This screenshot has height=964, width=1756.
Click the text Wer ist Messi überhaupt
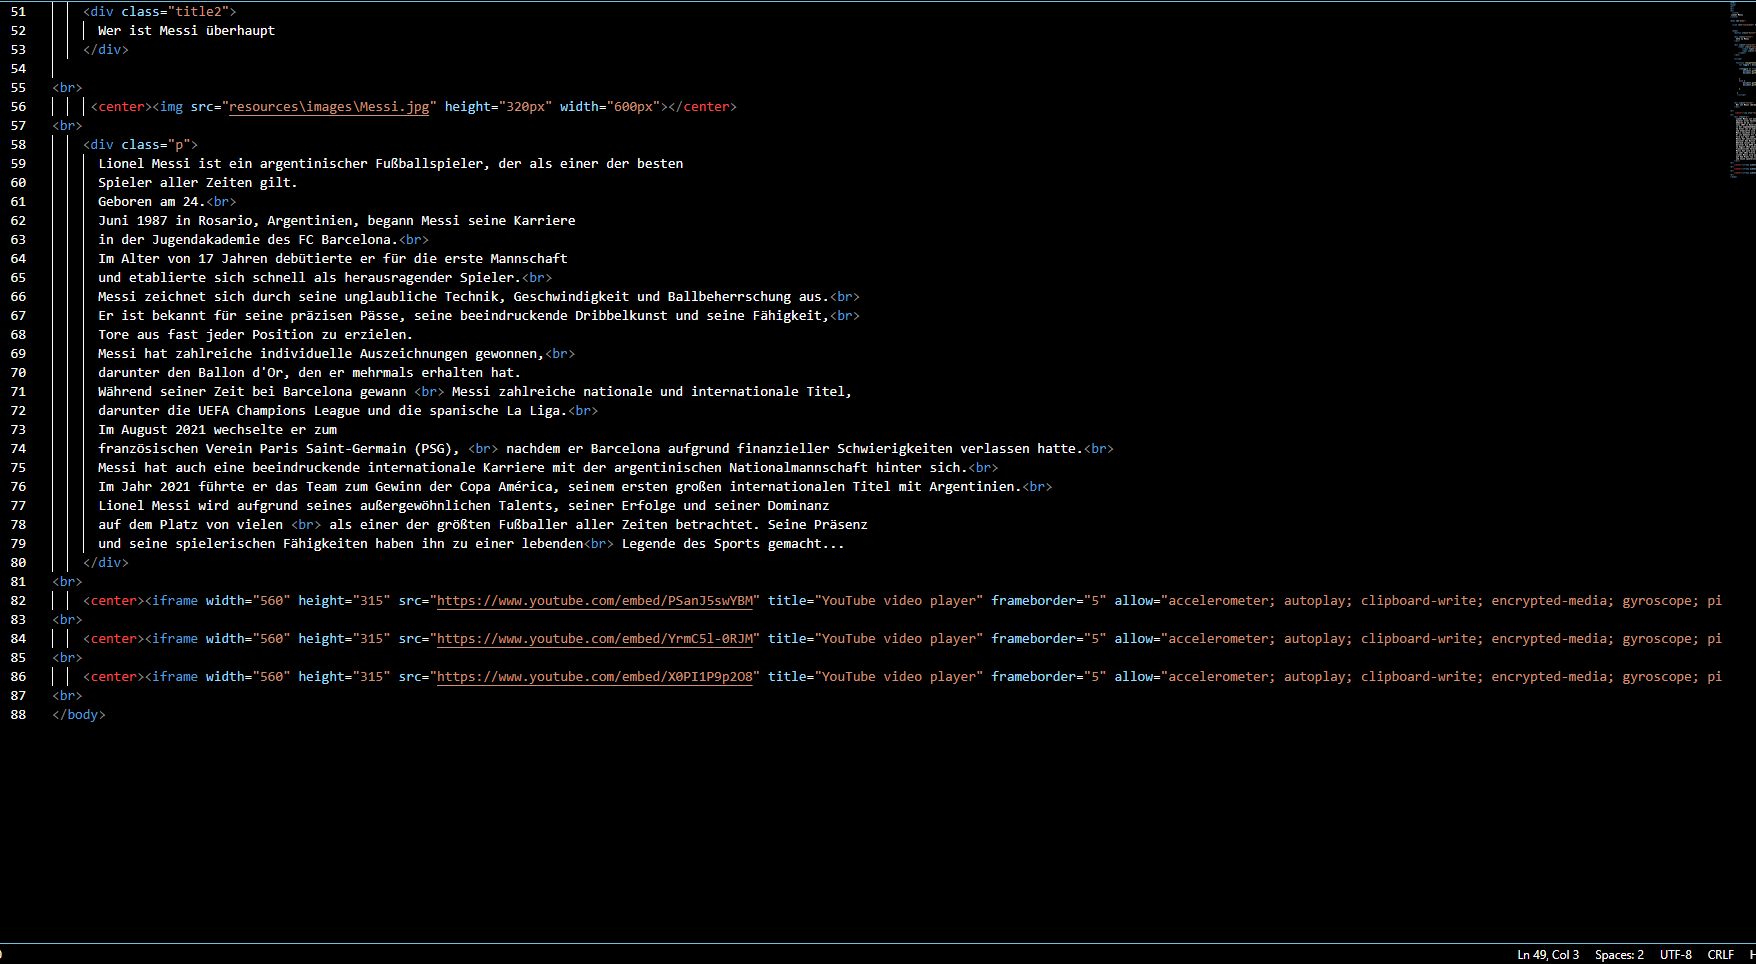(185, 30)
